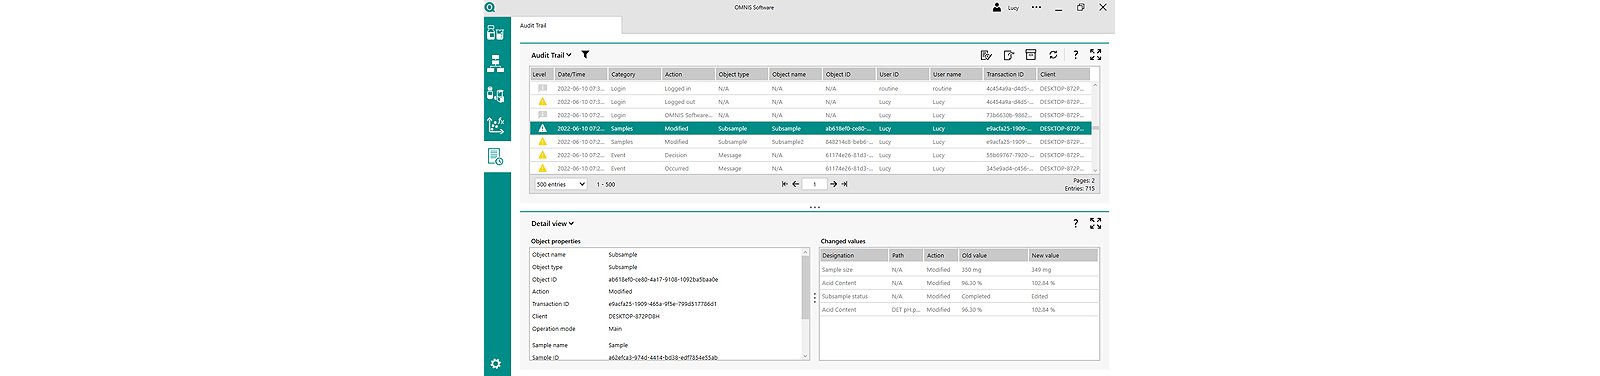This screenshot has height=376, width=1600.
Task: Open the 500 entries page size dropdown
Action: (560, 184)
